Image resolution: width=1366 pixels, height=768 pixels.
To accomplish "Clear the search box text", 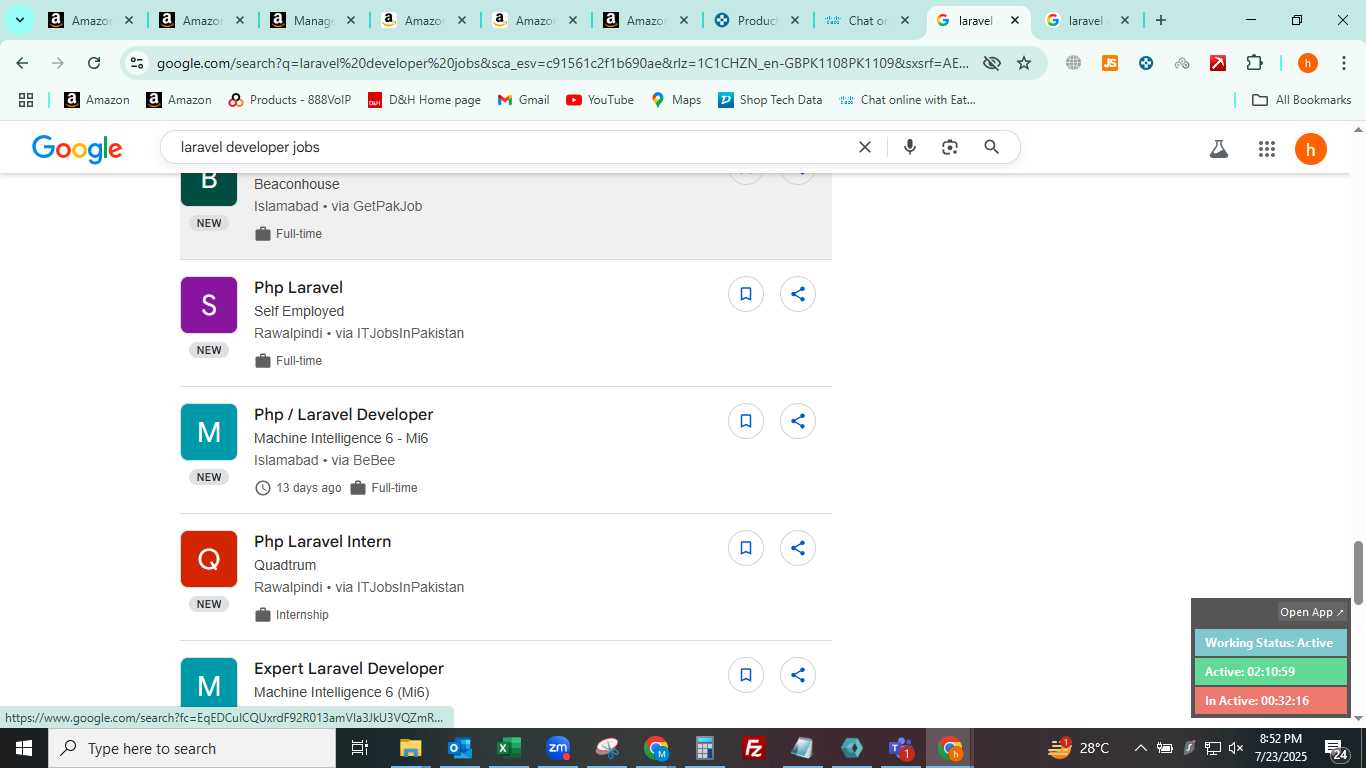I will (865, 147).
